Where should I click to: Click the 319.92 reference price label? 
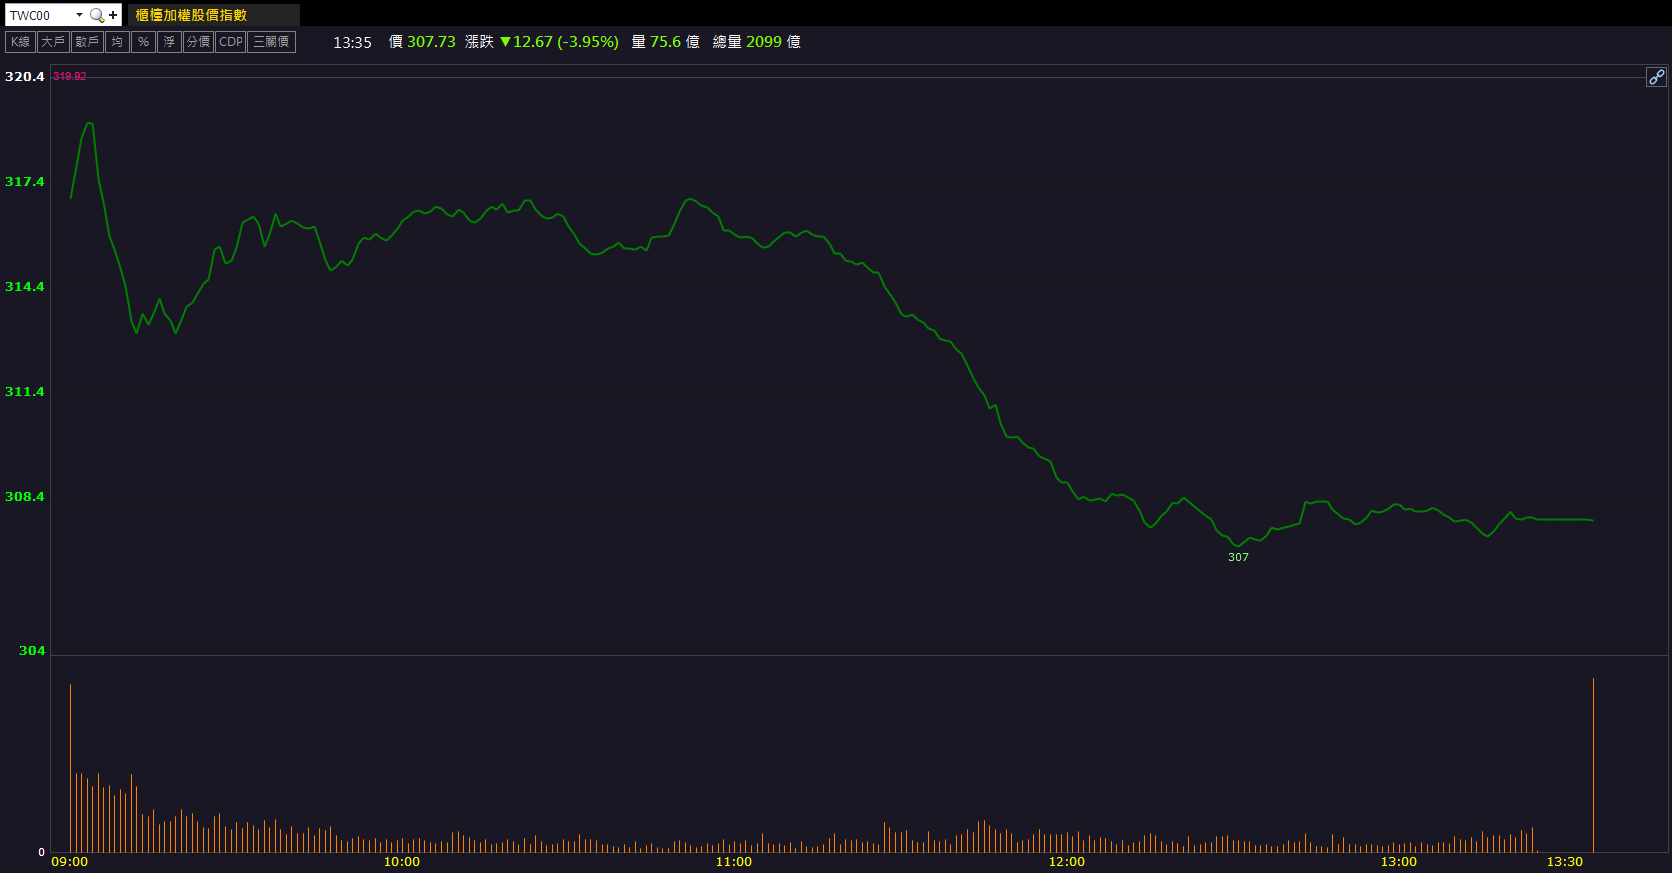point(70,76)
